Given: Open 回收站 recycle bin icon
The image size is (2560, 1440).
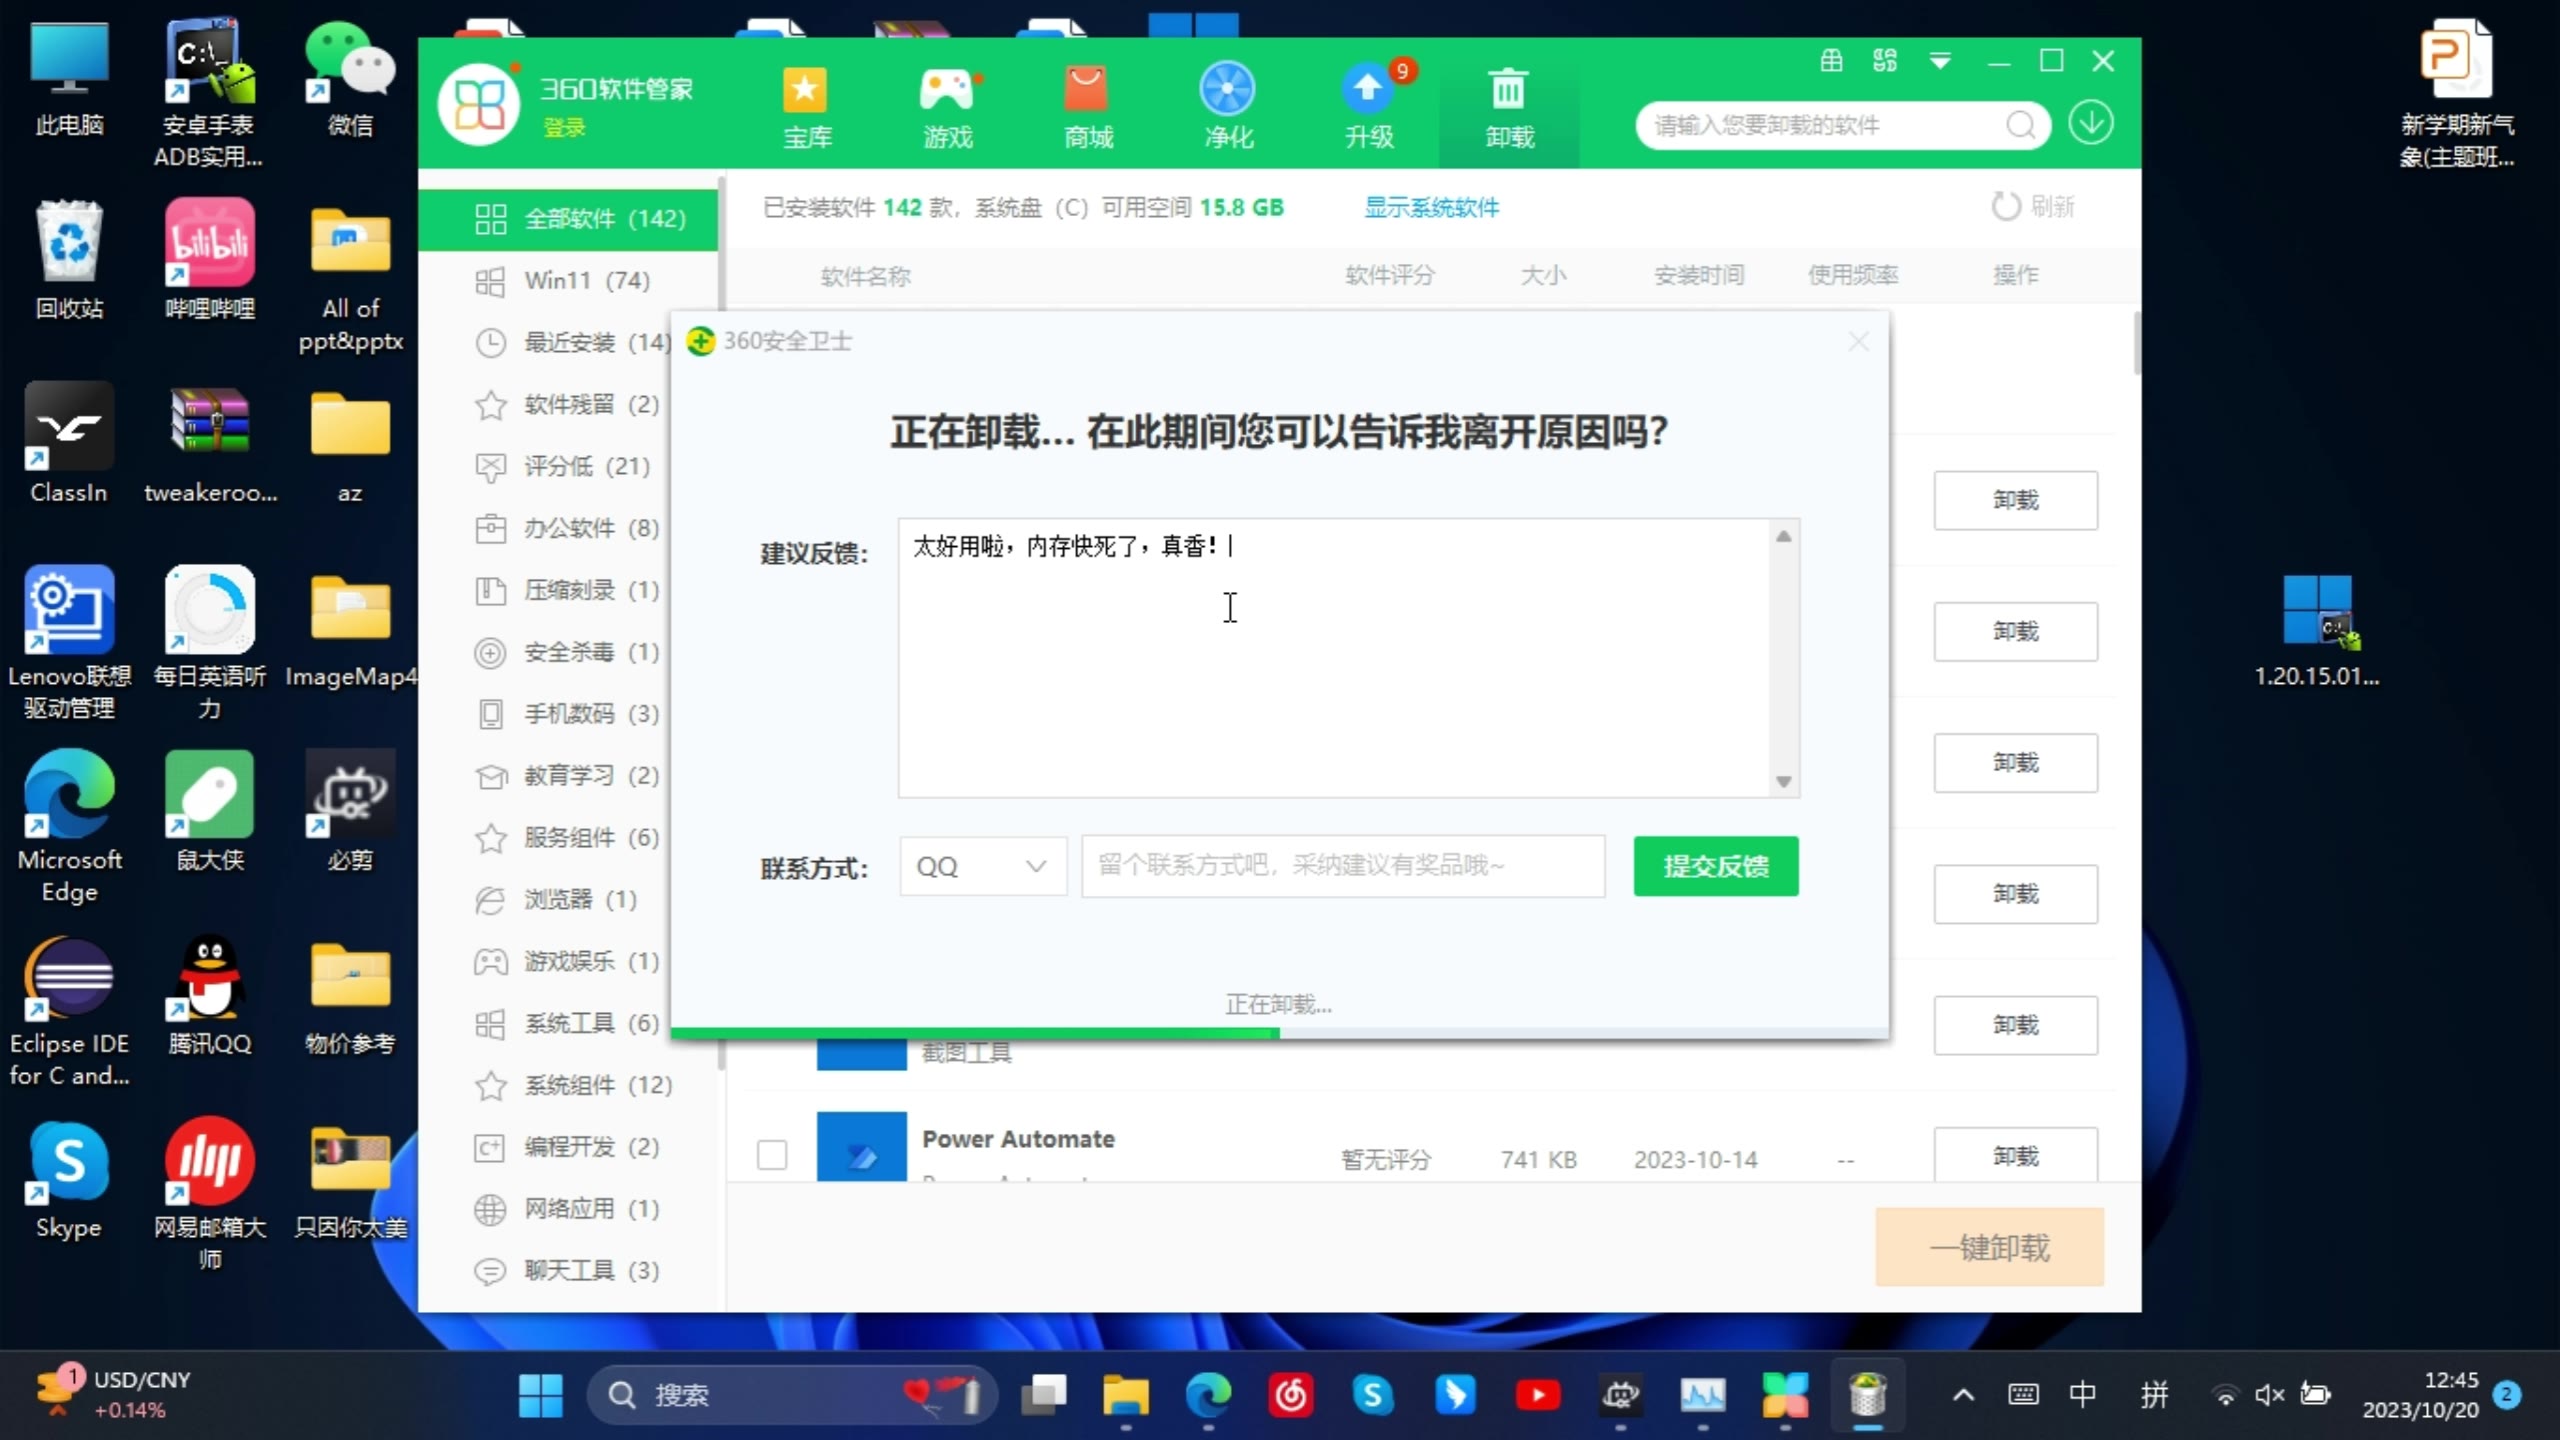Looking at the screenshot, I should (69, 260).
